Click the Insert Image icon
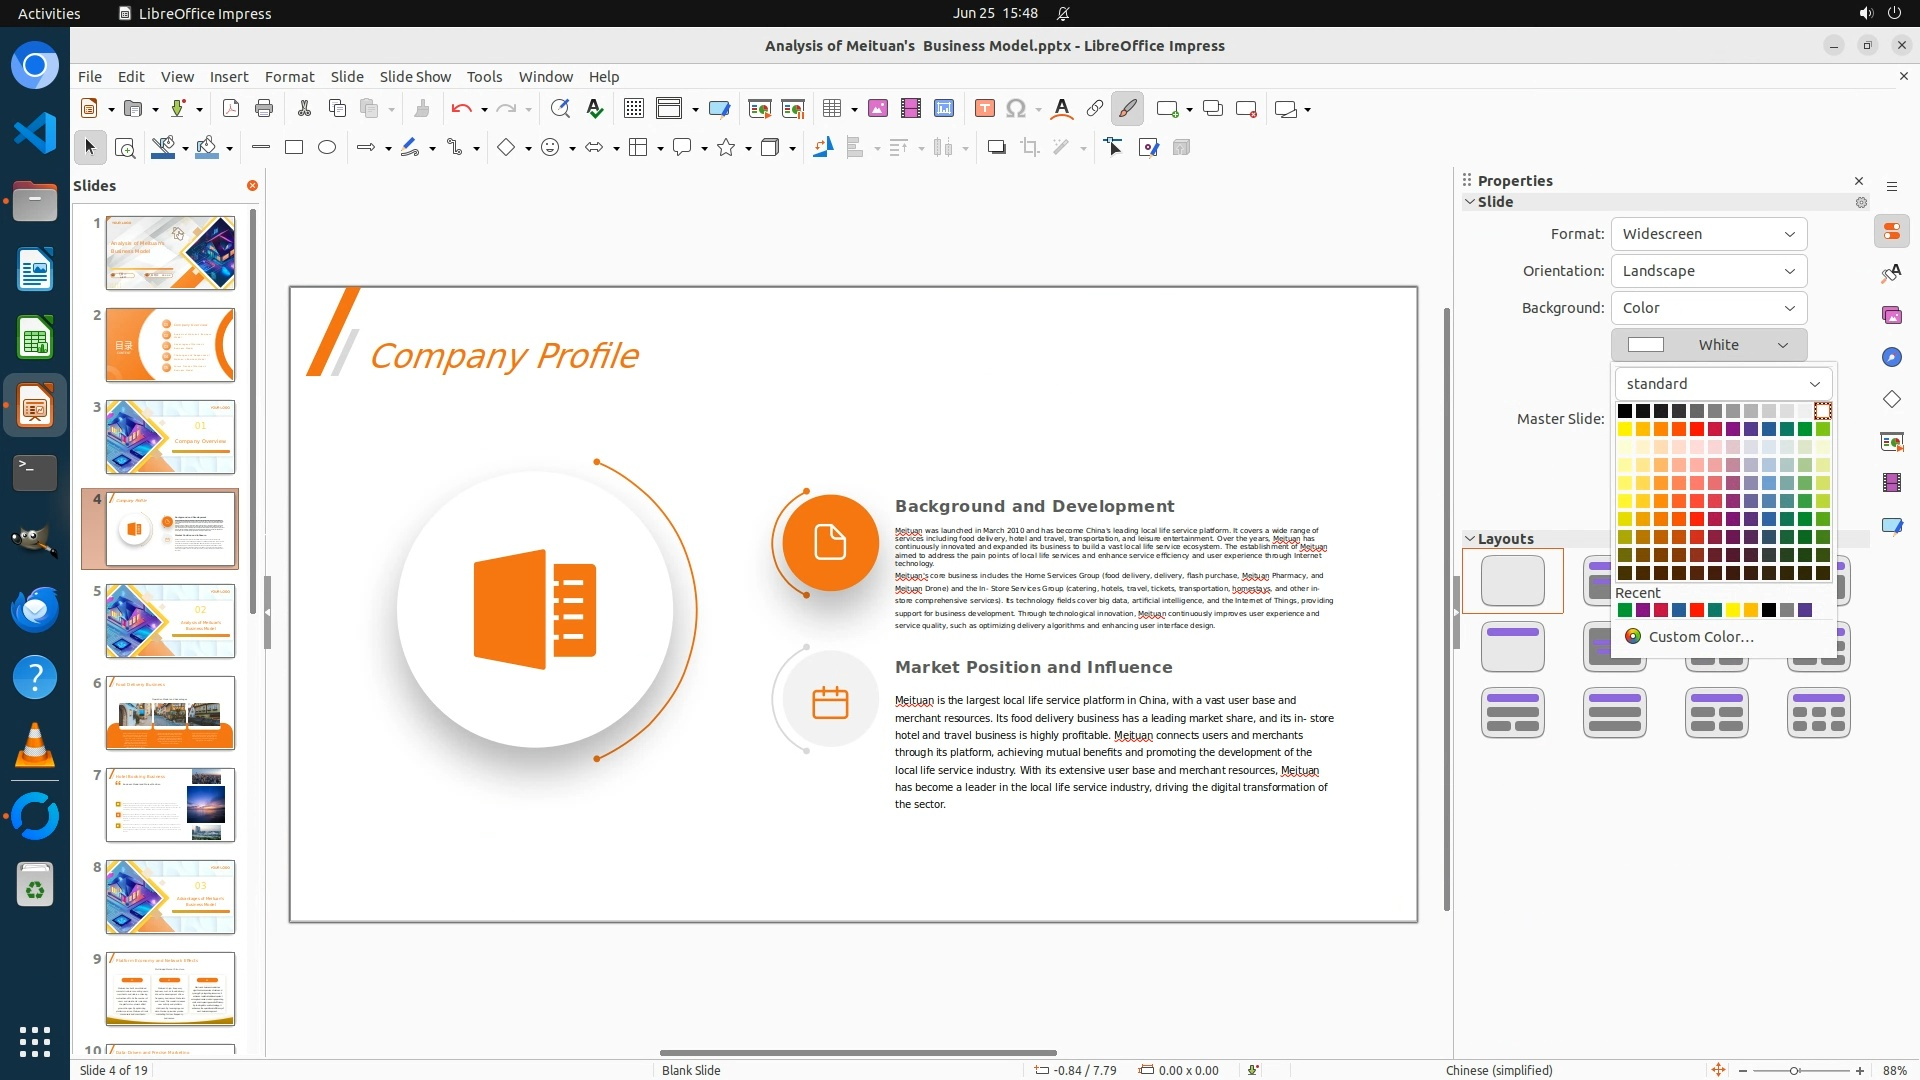The width and height of the screenshot is (1920, 1080). pyautogui.click(x=878, y=109)
